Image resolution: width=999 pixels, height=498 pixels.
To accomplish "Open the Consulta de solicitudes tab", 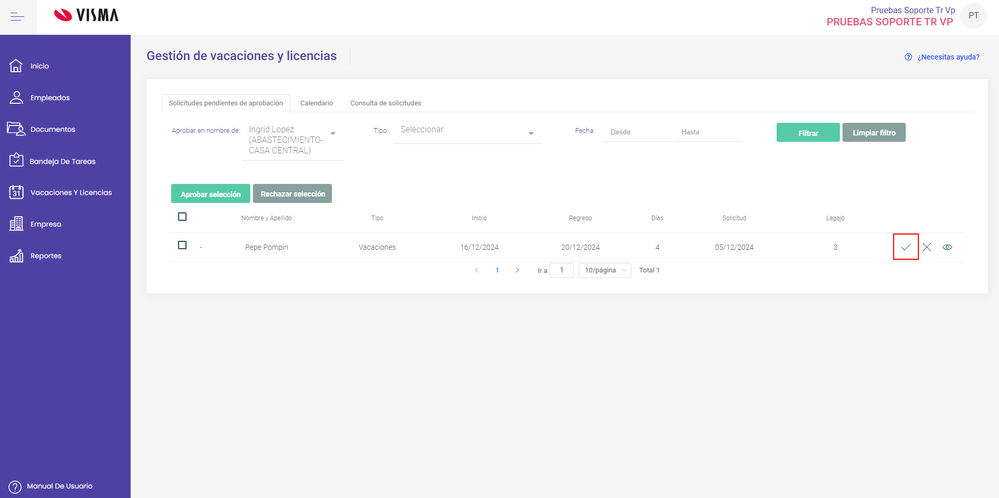I will pos(385,103).
